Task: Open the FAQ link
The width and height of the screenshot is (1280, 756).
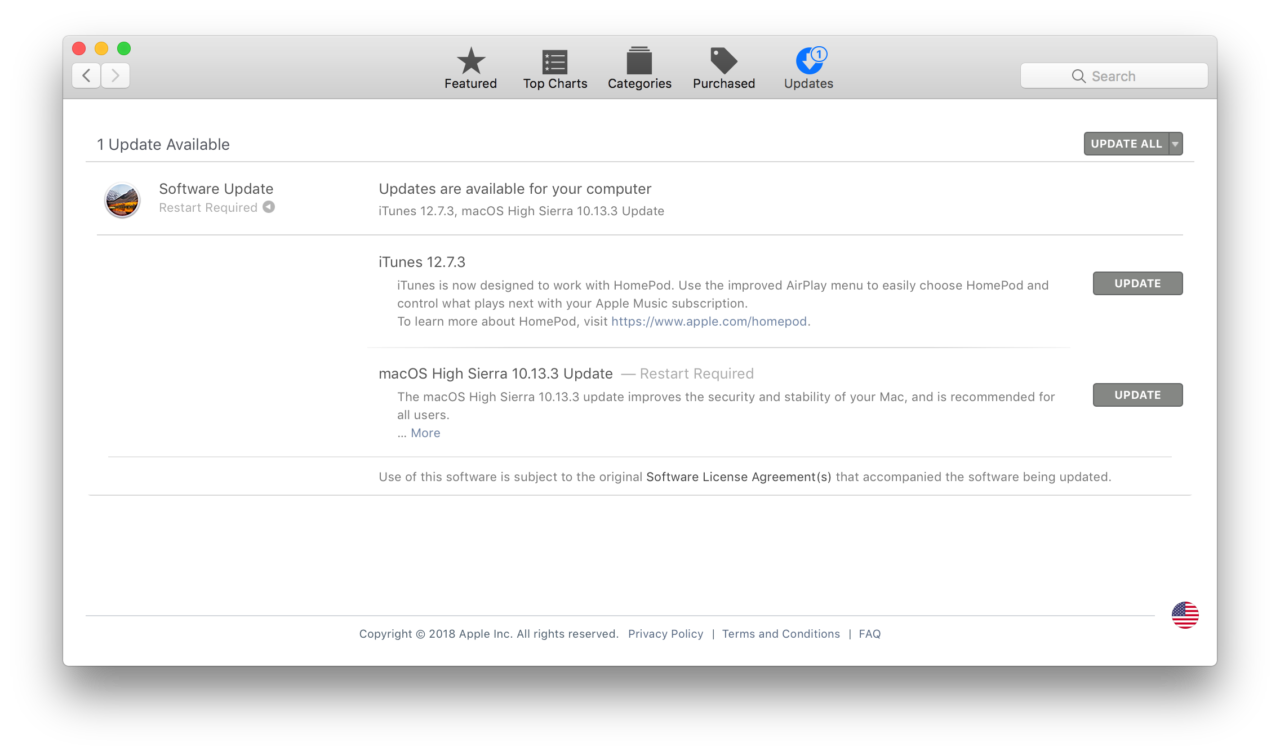Action: (x=869, y=633)
